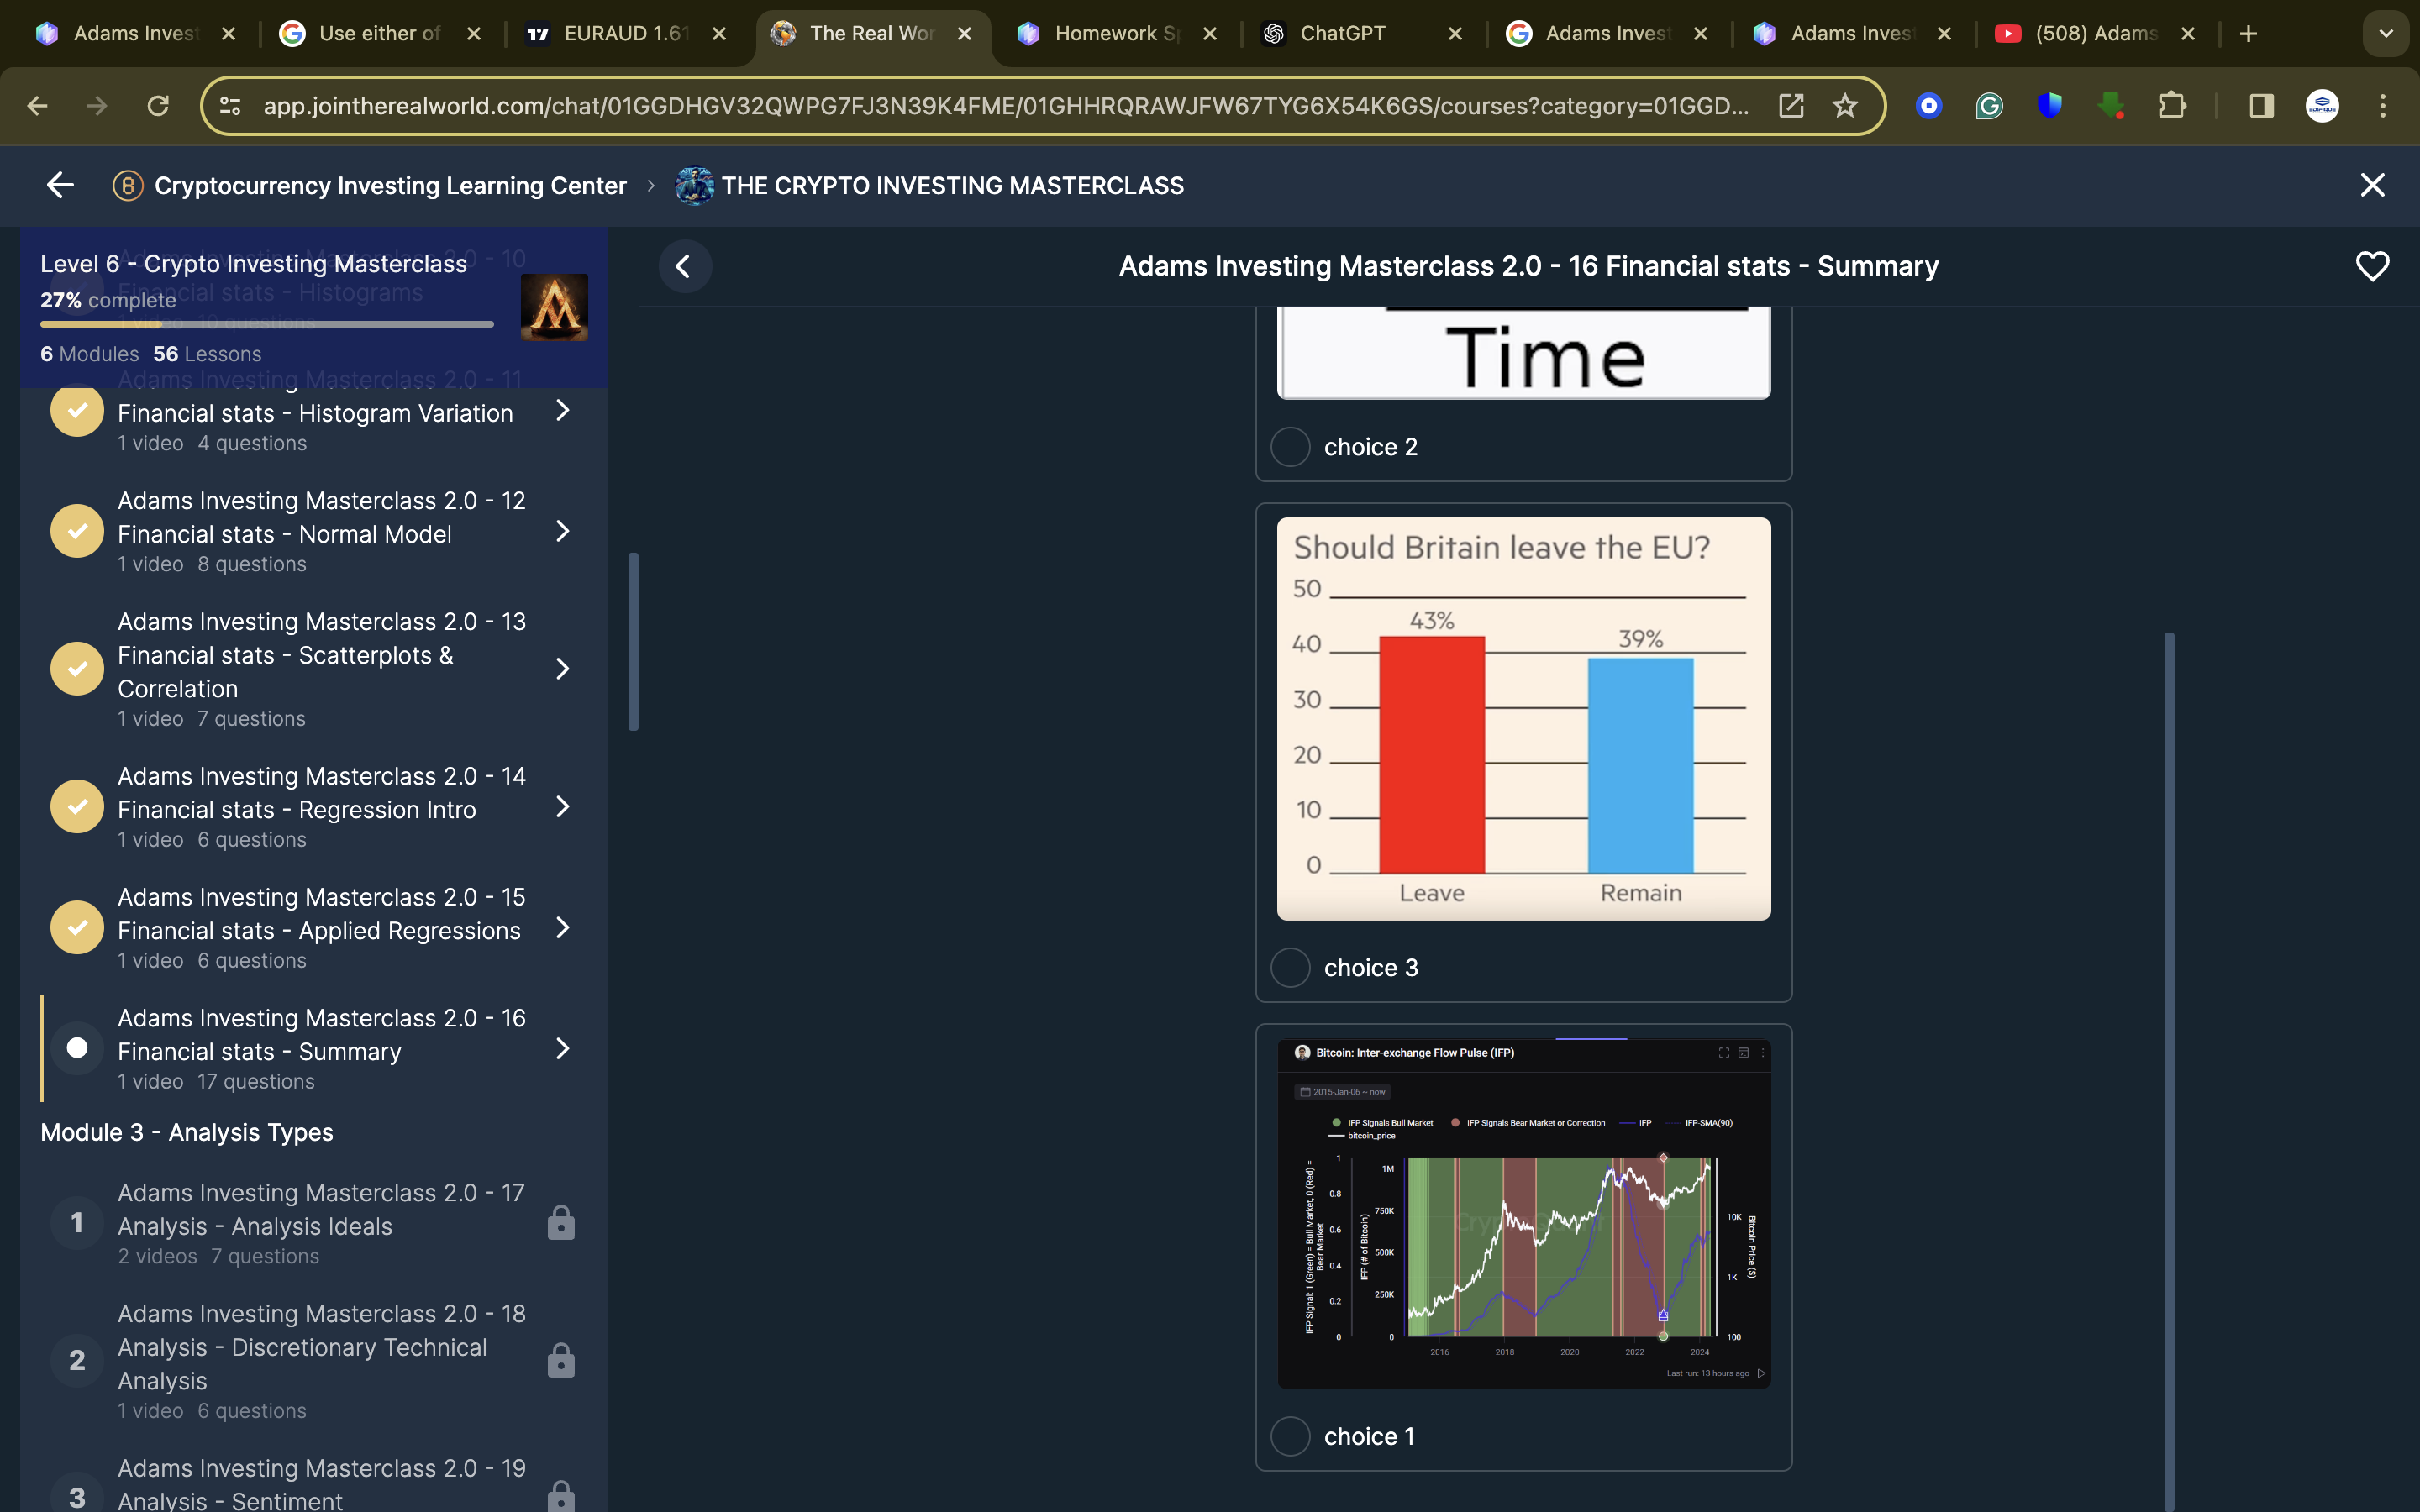Screen dimensions: 2420x1512
Task: Click the Bitcoin IFP chart image
Action: (1524, 1213)
